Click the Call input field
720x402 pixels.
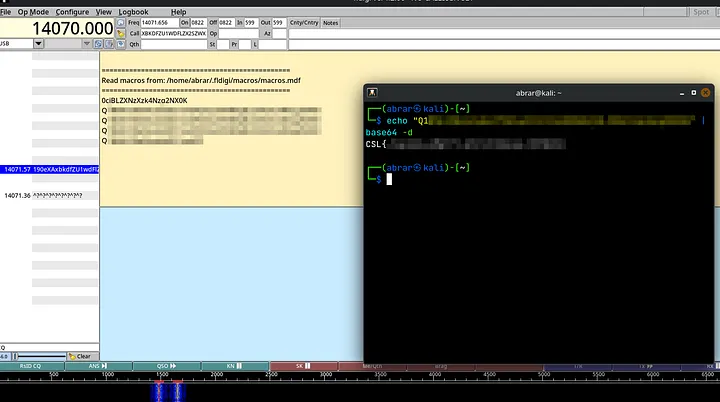pos(174,34)
